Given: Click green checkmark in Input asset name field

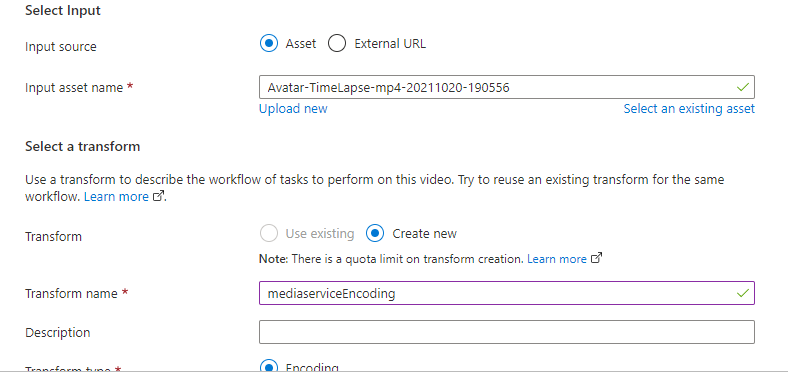Looking at the screenshot, I should click(x=742, y=88).
